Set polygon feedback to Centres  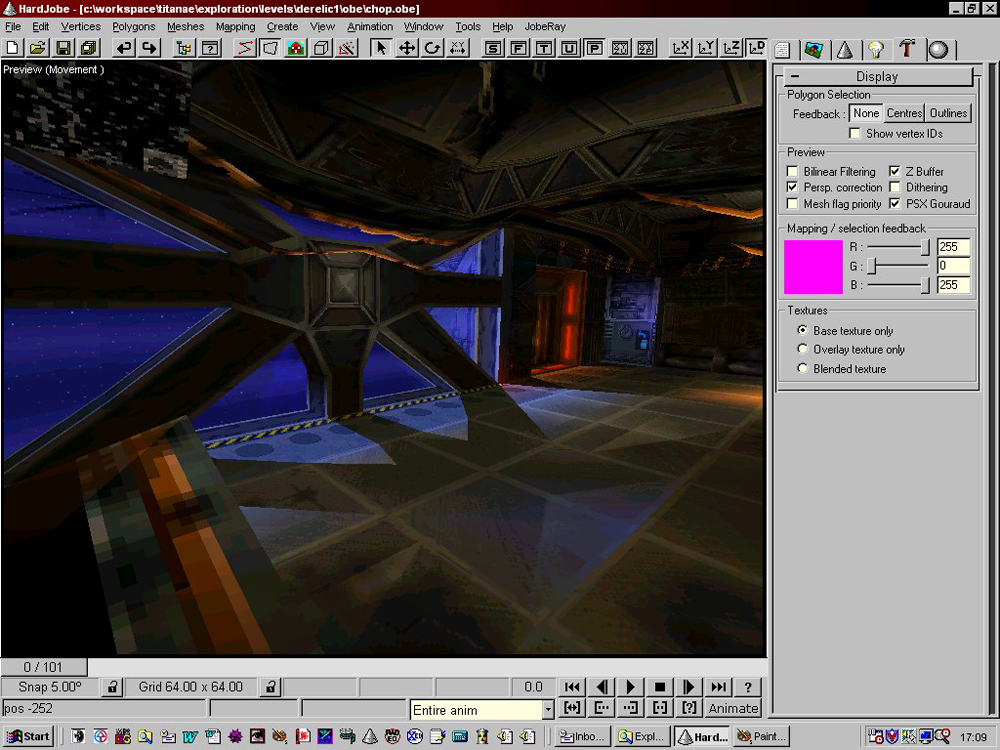[x=904, y=113]
